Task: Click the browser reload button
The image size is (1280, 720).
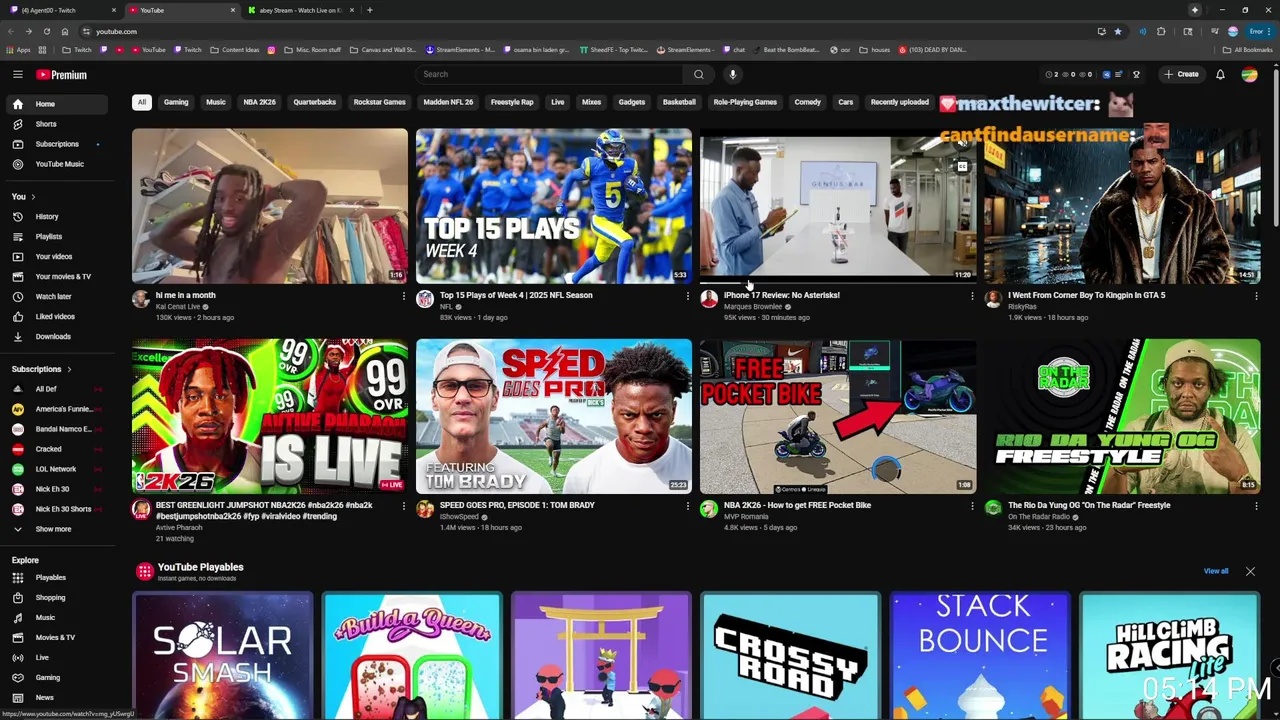Action: coord(46,31)
